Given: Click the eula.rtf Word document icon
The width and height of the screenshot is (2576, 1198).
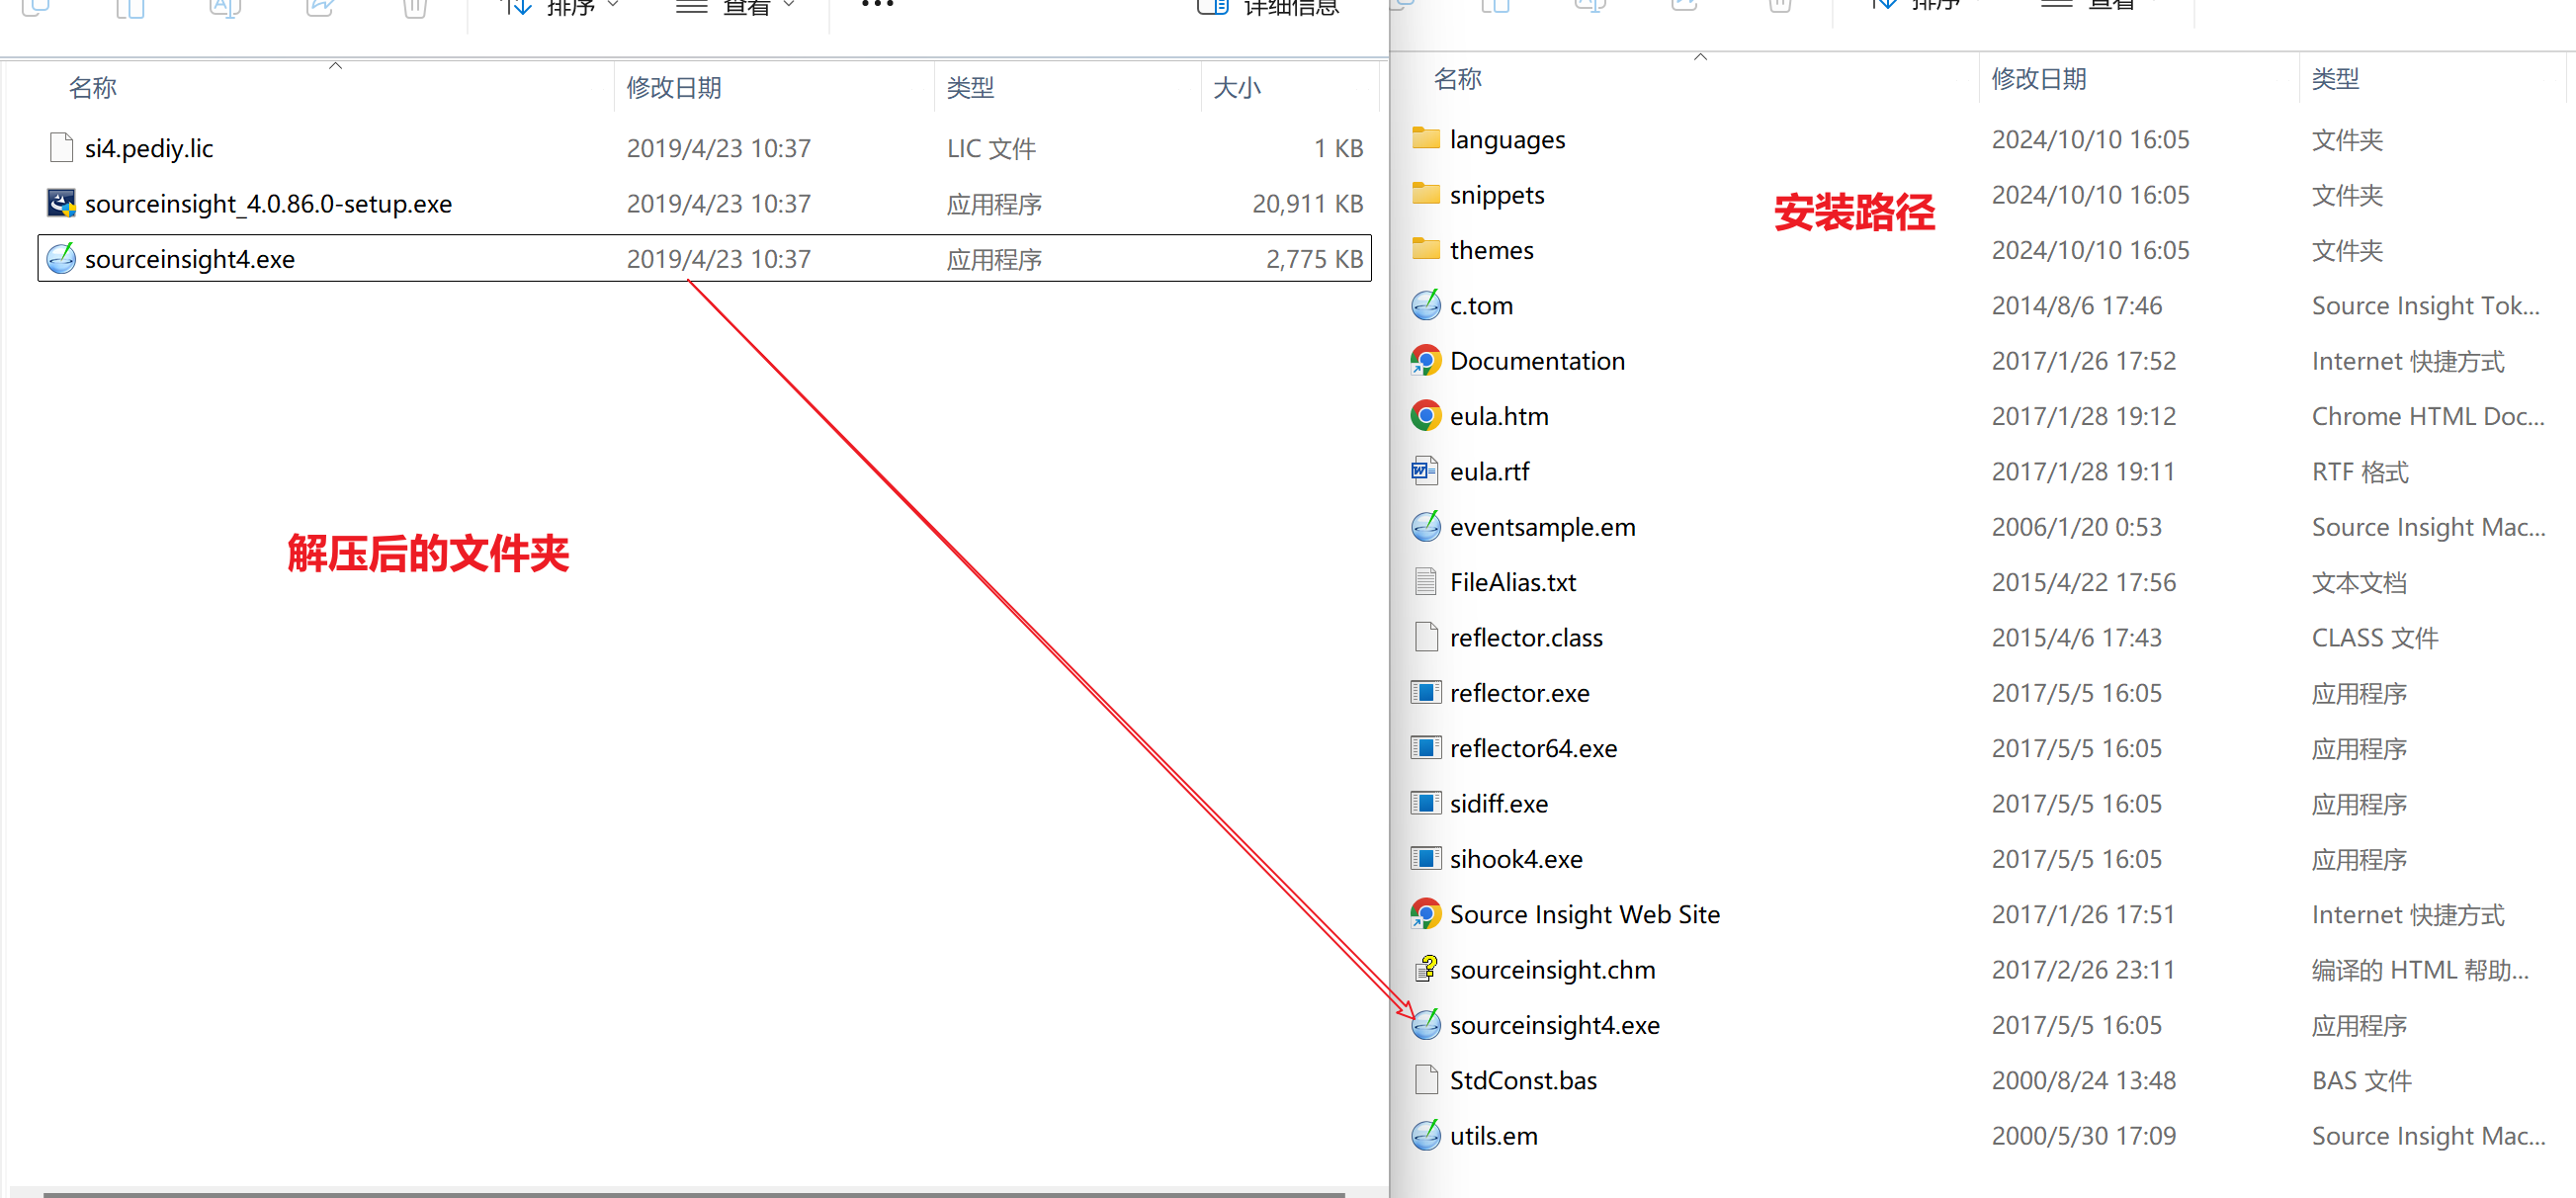Looking at the screenshot, I should click(x=1425, y=471).
